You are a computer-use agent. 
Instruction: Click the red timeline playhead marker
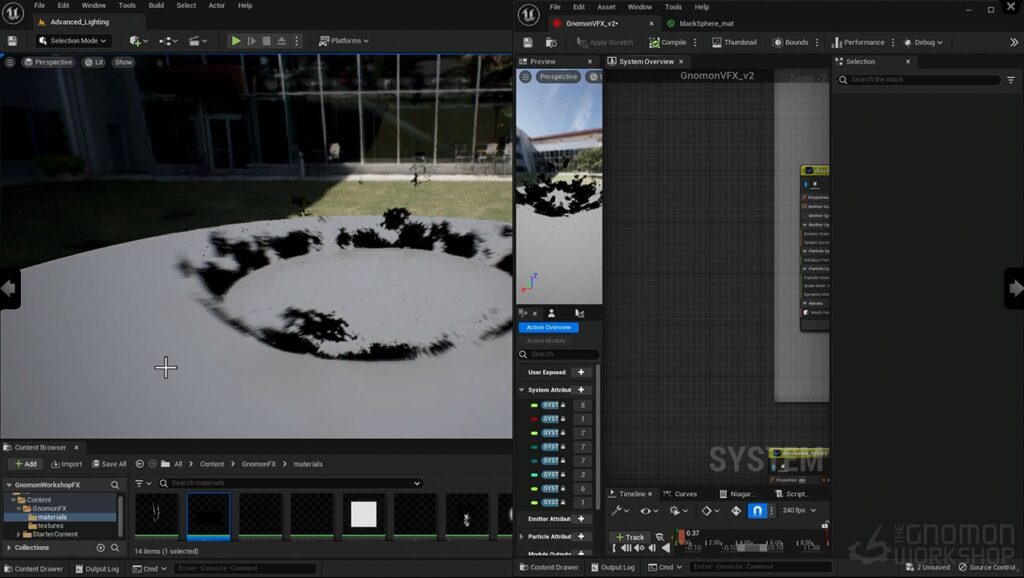[681, 537]
